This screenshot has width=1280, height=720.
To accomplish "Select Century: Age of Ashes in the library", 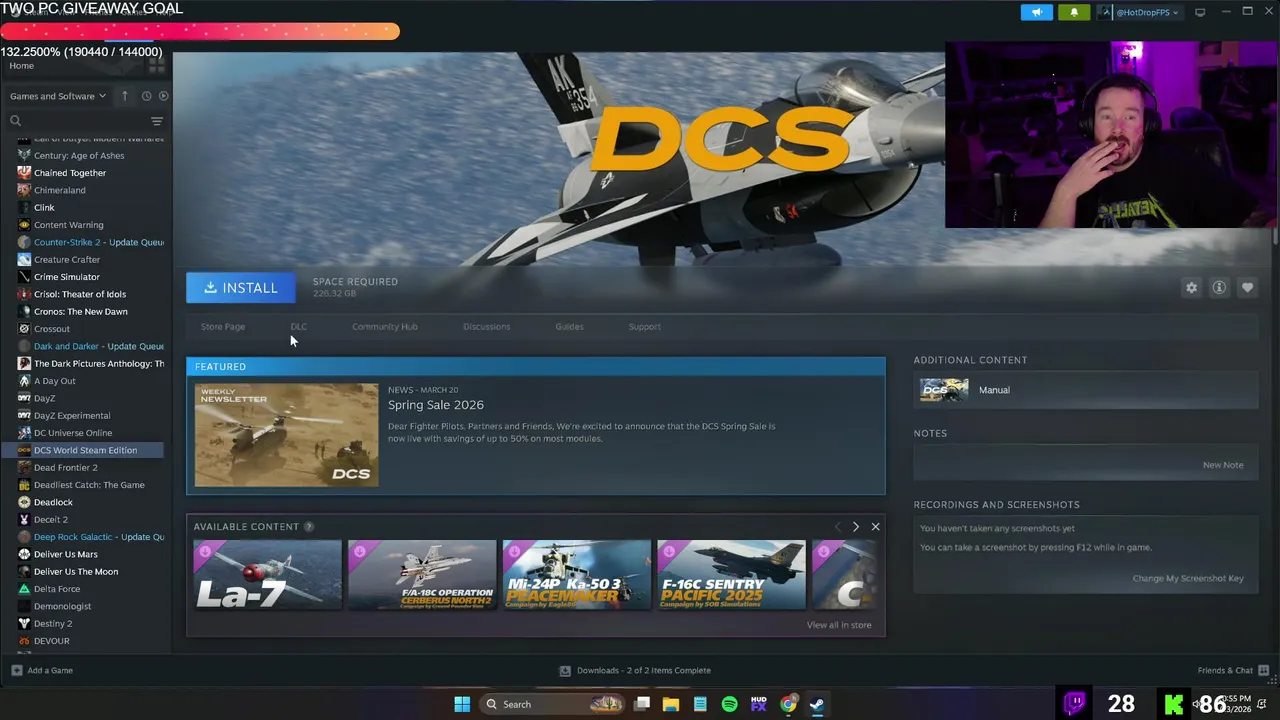I will [79, 155].
